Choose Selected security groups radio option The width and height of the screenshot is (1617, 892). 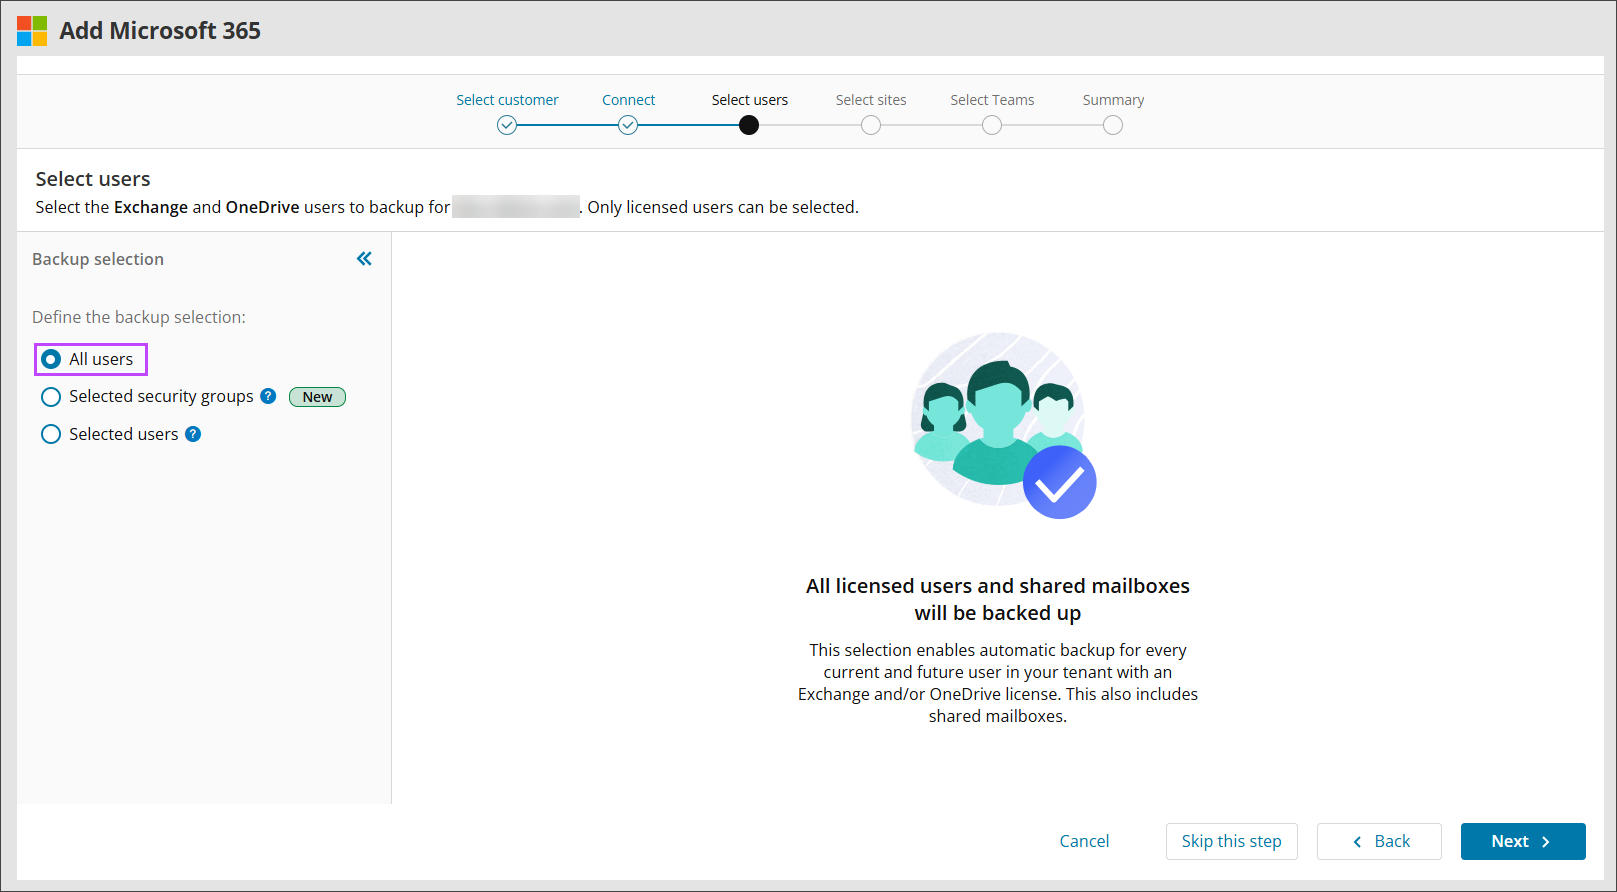click(51, 397)
